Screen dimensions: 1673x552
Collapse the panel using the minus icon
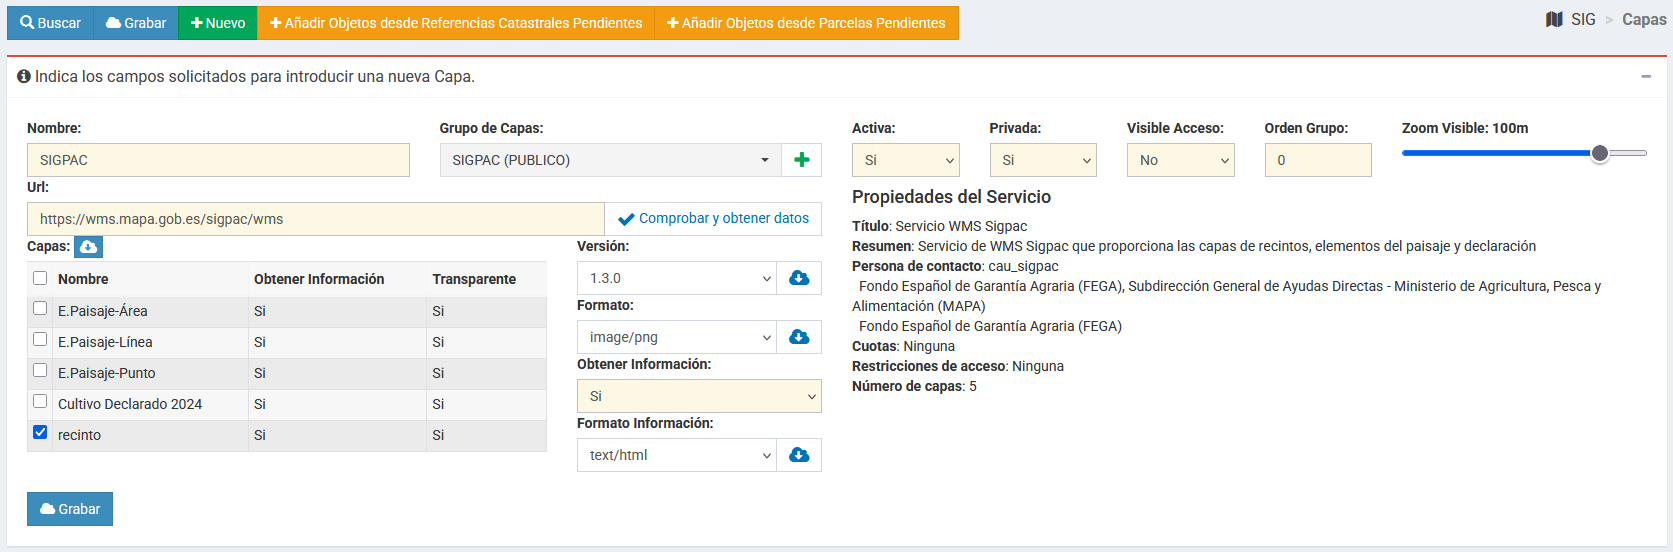[x=1646, y=77]
